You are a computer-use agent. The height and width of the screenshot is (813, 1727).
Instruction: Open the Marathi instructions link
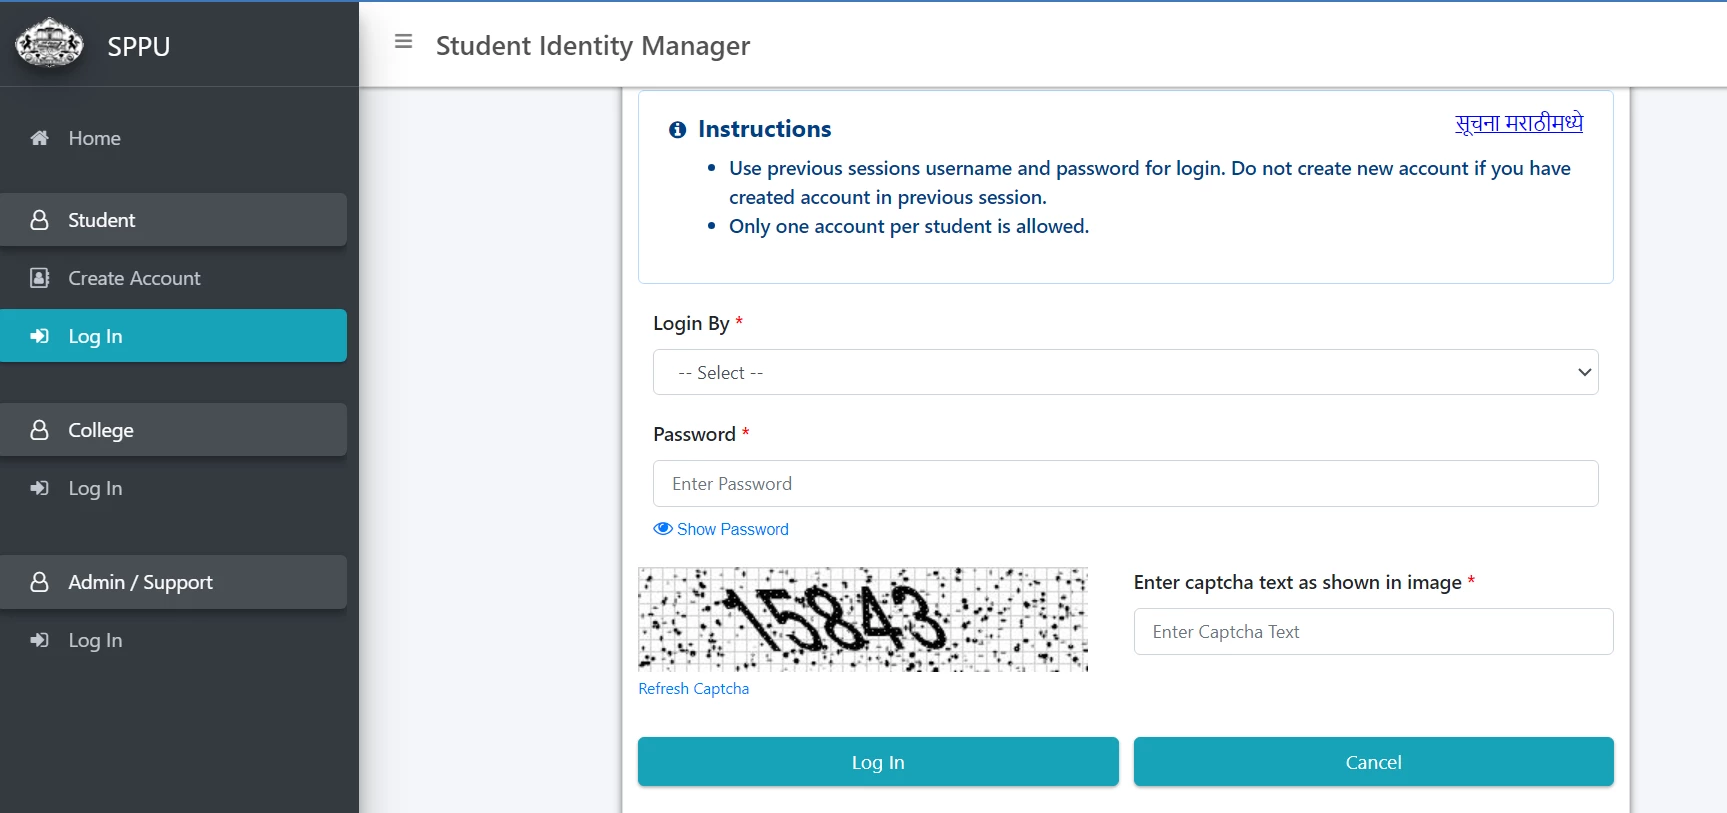(x=1518, y=123)
